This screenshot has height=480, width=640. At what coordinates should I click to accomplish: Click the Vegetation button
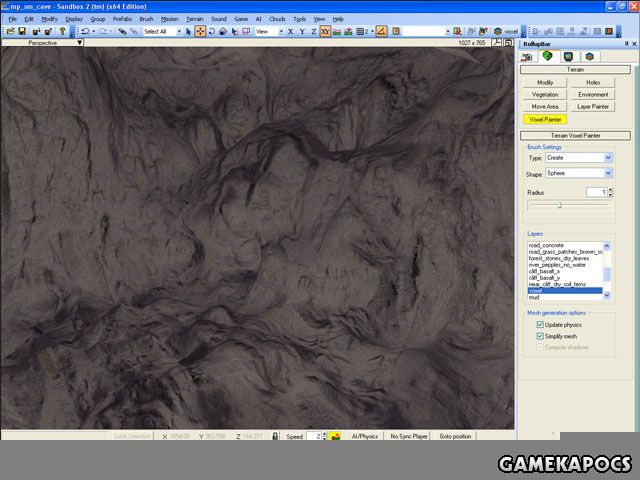coord(545,95)
